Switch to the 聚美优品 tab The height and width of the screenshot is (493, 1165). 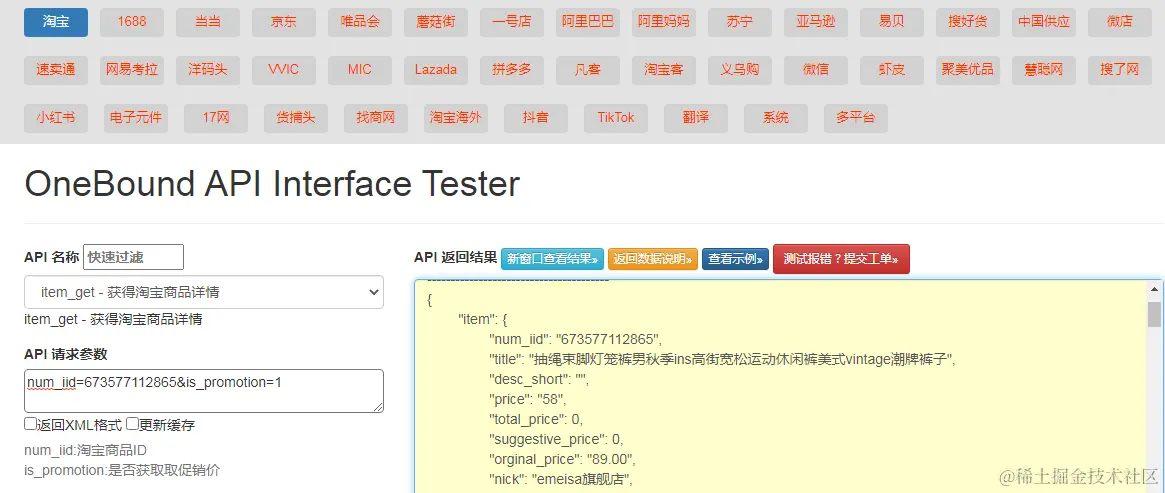(967, 70)
